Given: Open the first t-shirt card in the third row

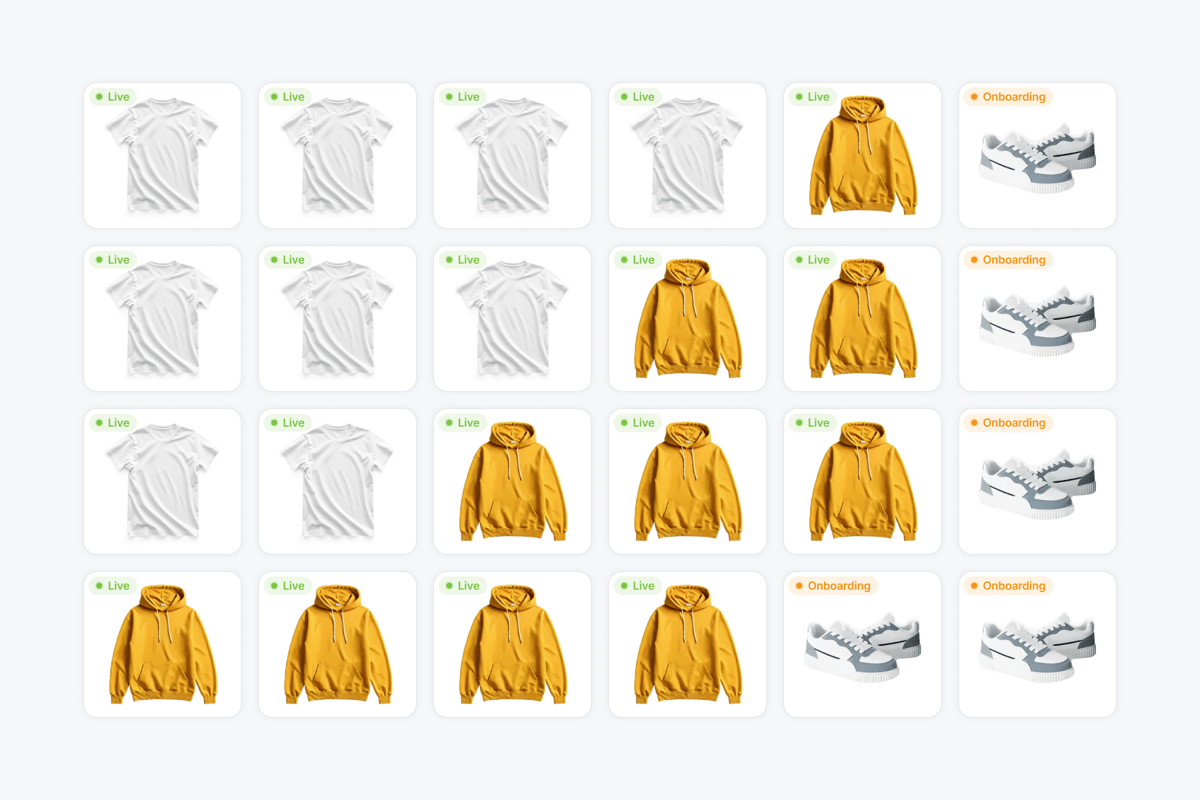Looking at the screenshot, I should click(162, 481).
